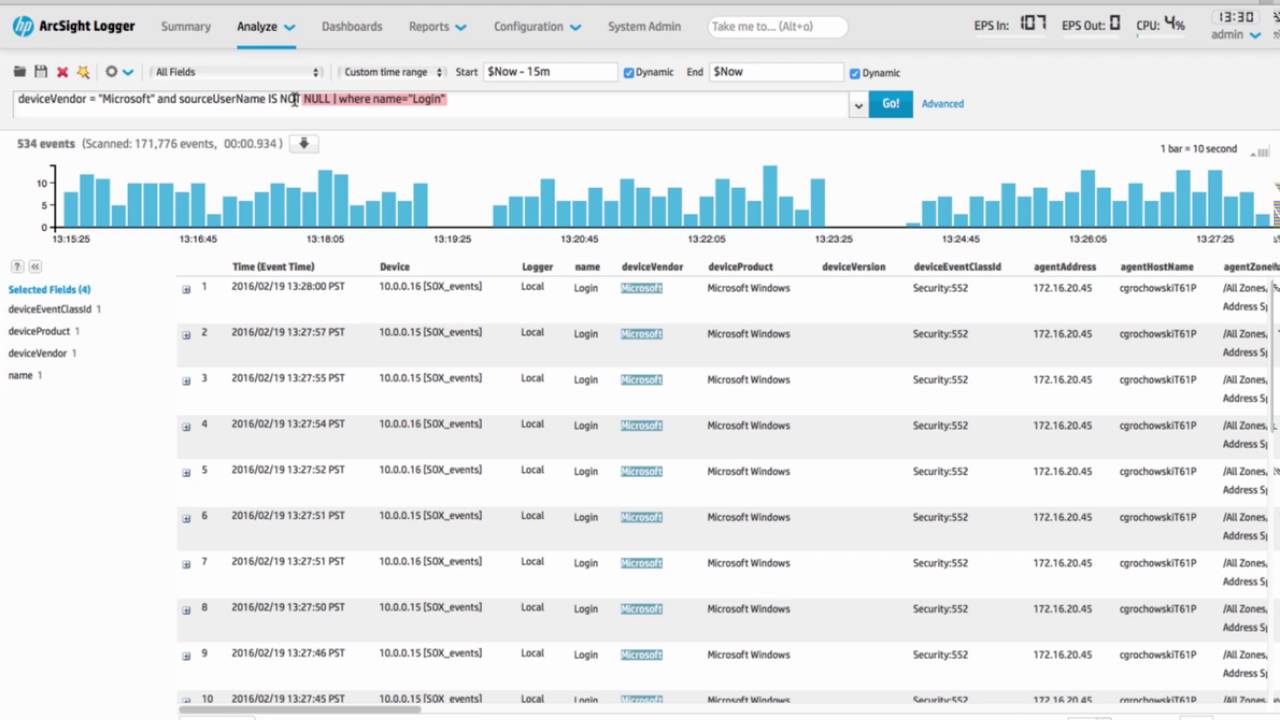The height and width of the screenshot is (720, 1280).
Task: Click the Go! button
Action: point(890,104)
